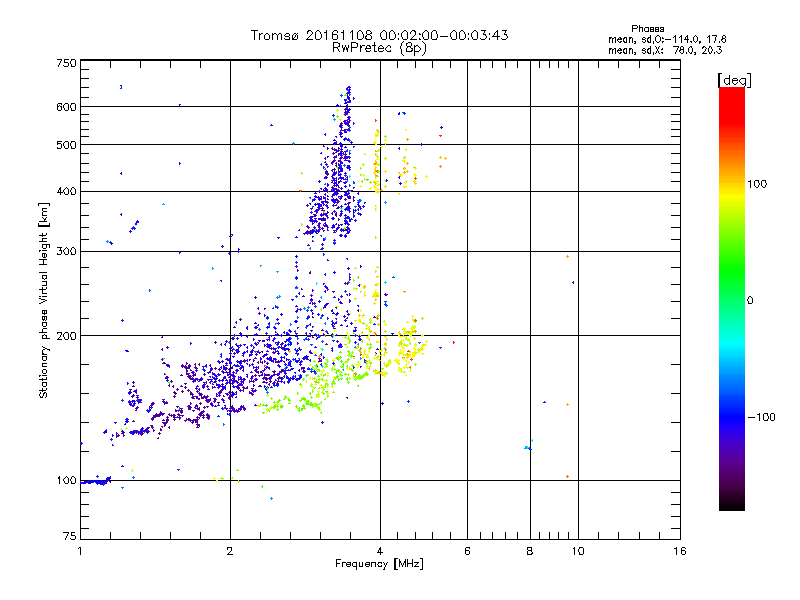Image resolution: width=800 pixels, height=600 pixels.
Task: Click the black bottom of the phase colorbar
Action: point(732,503)
